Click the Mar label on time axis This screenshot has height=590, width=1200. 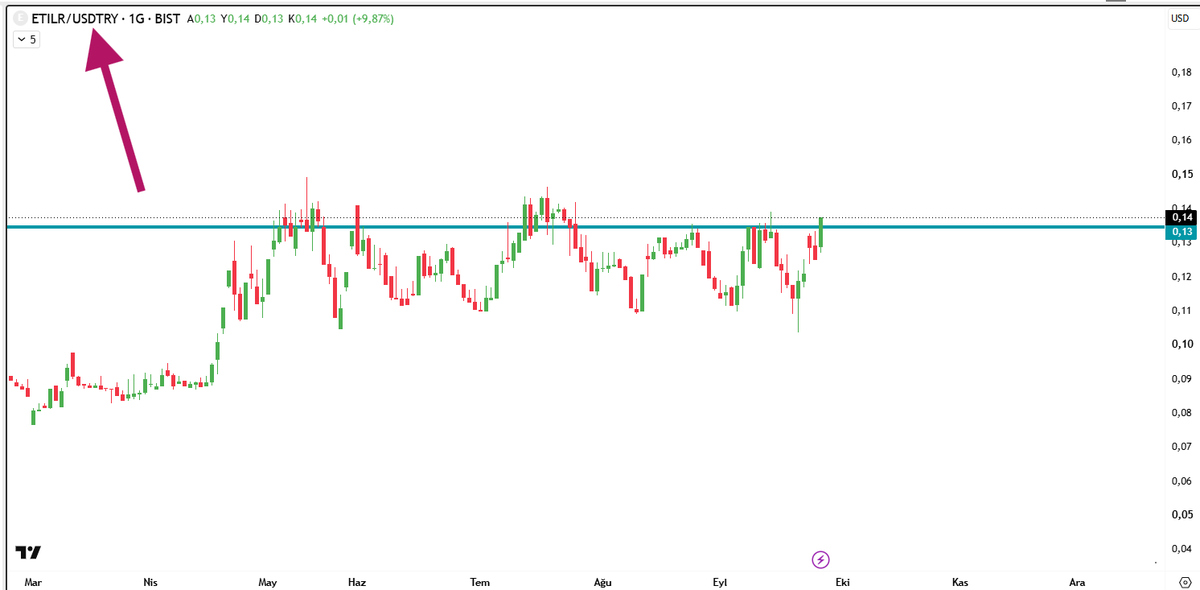33,582
